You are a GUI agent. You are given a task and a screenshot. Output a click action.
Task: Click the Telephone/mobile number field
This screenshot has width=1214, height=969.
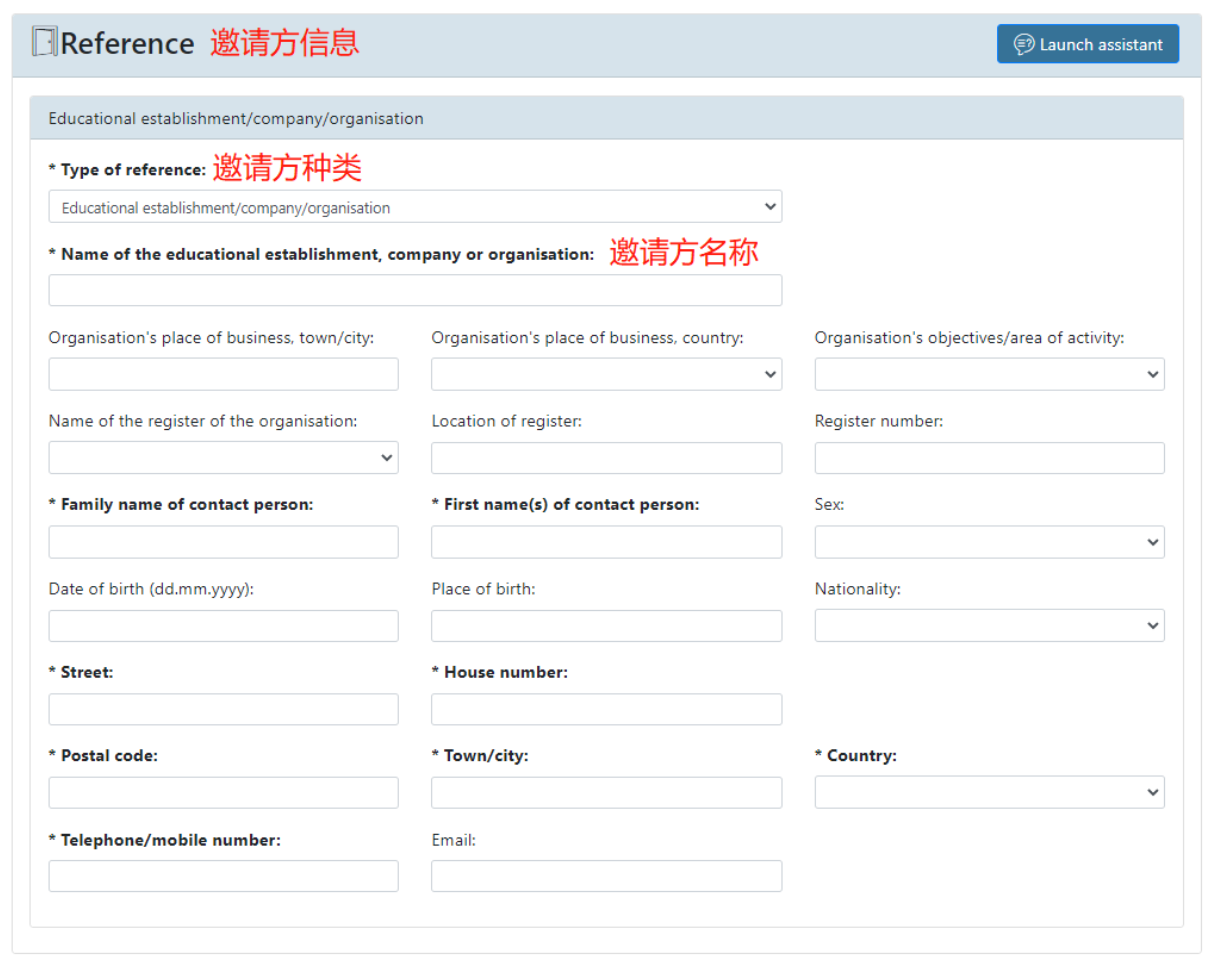(223, 876)
